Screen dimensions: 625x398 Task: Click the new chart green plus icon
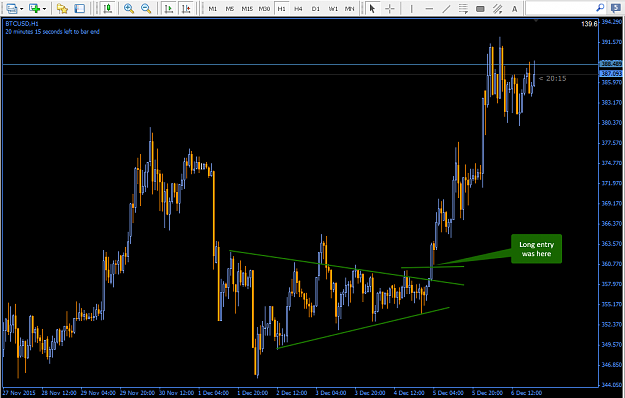click(34, 8)
